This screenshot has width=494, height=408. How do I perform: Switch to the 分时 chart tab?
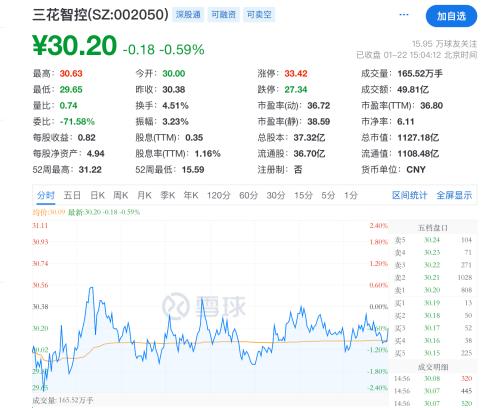(x=46, y=195)
